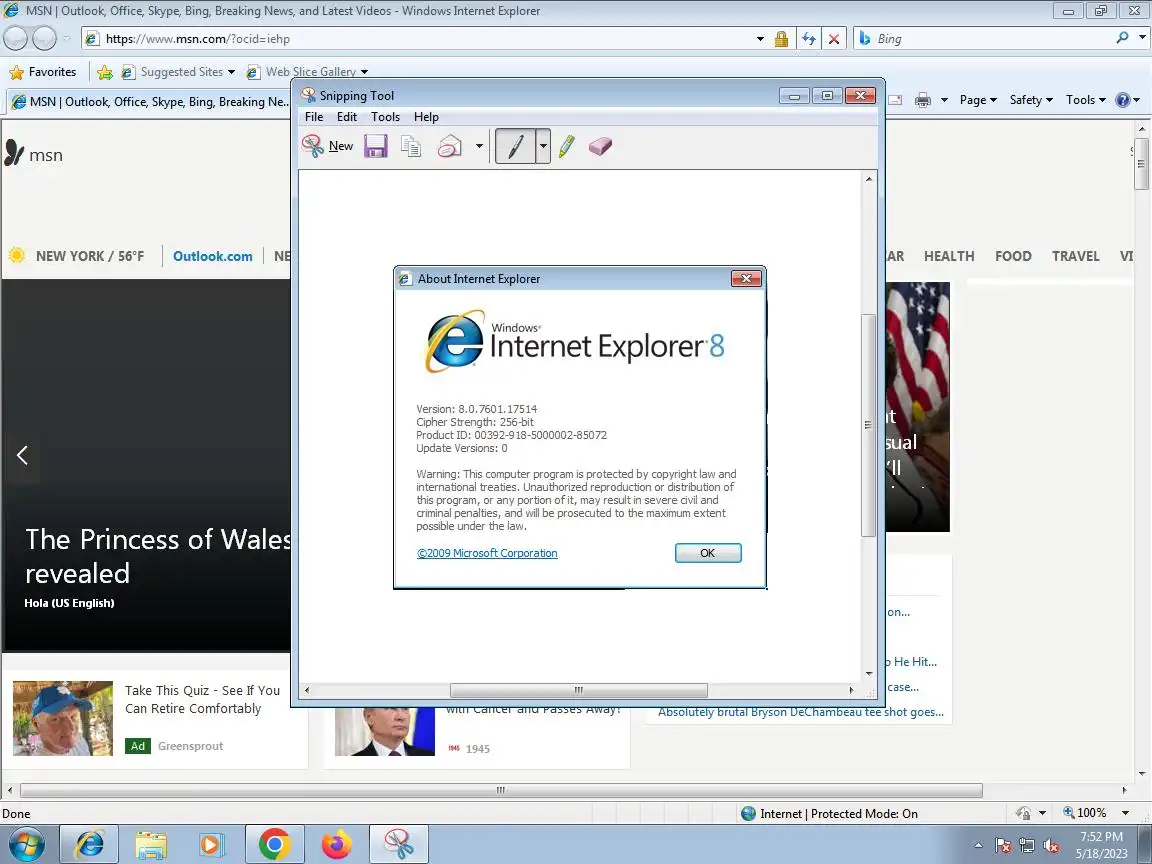Stop loading the page with red X
This screenshot has height=864, width=1152.
tap(834, 39)
